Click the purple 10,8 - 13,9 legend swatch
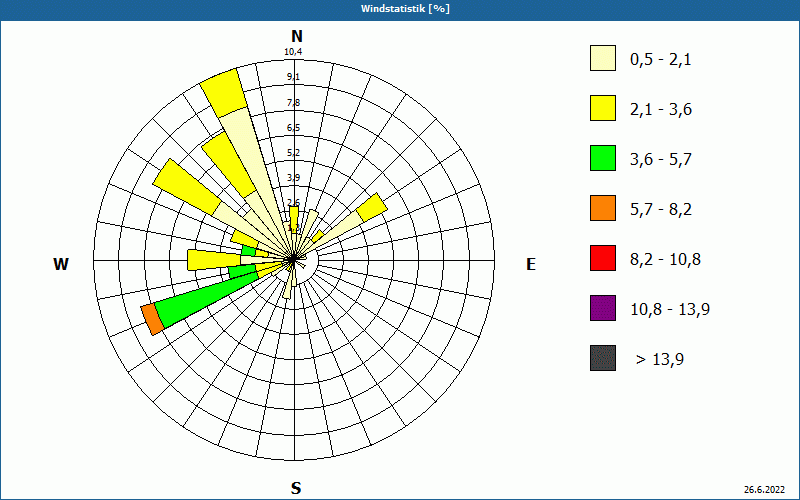 click(603, 308)
